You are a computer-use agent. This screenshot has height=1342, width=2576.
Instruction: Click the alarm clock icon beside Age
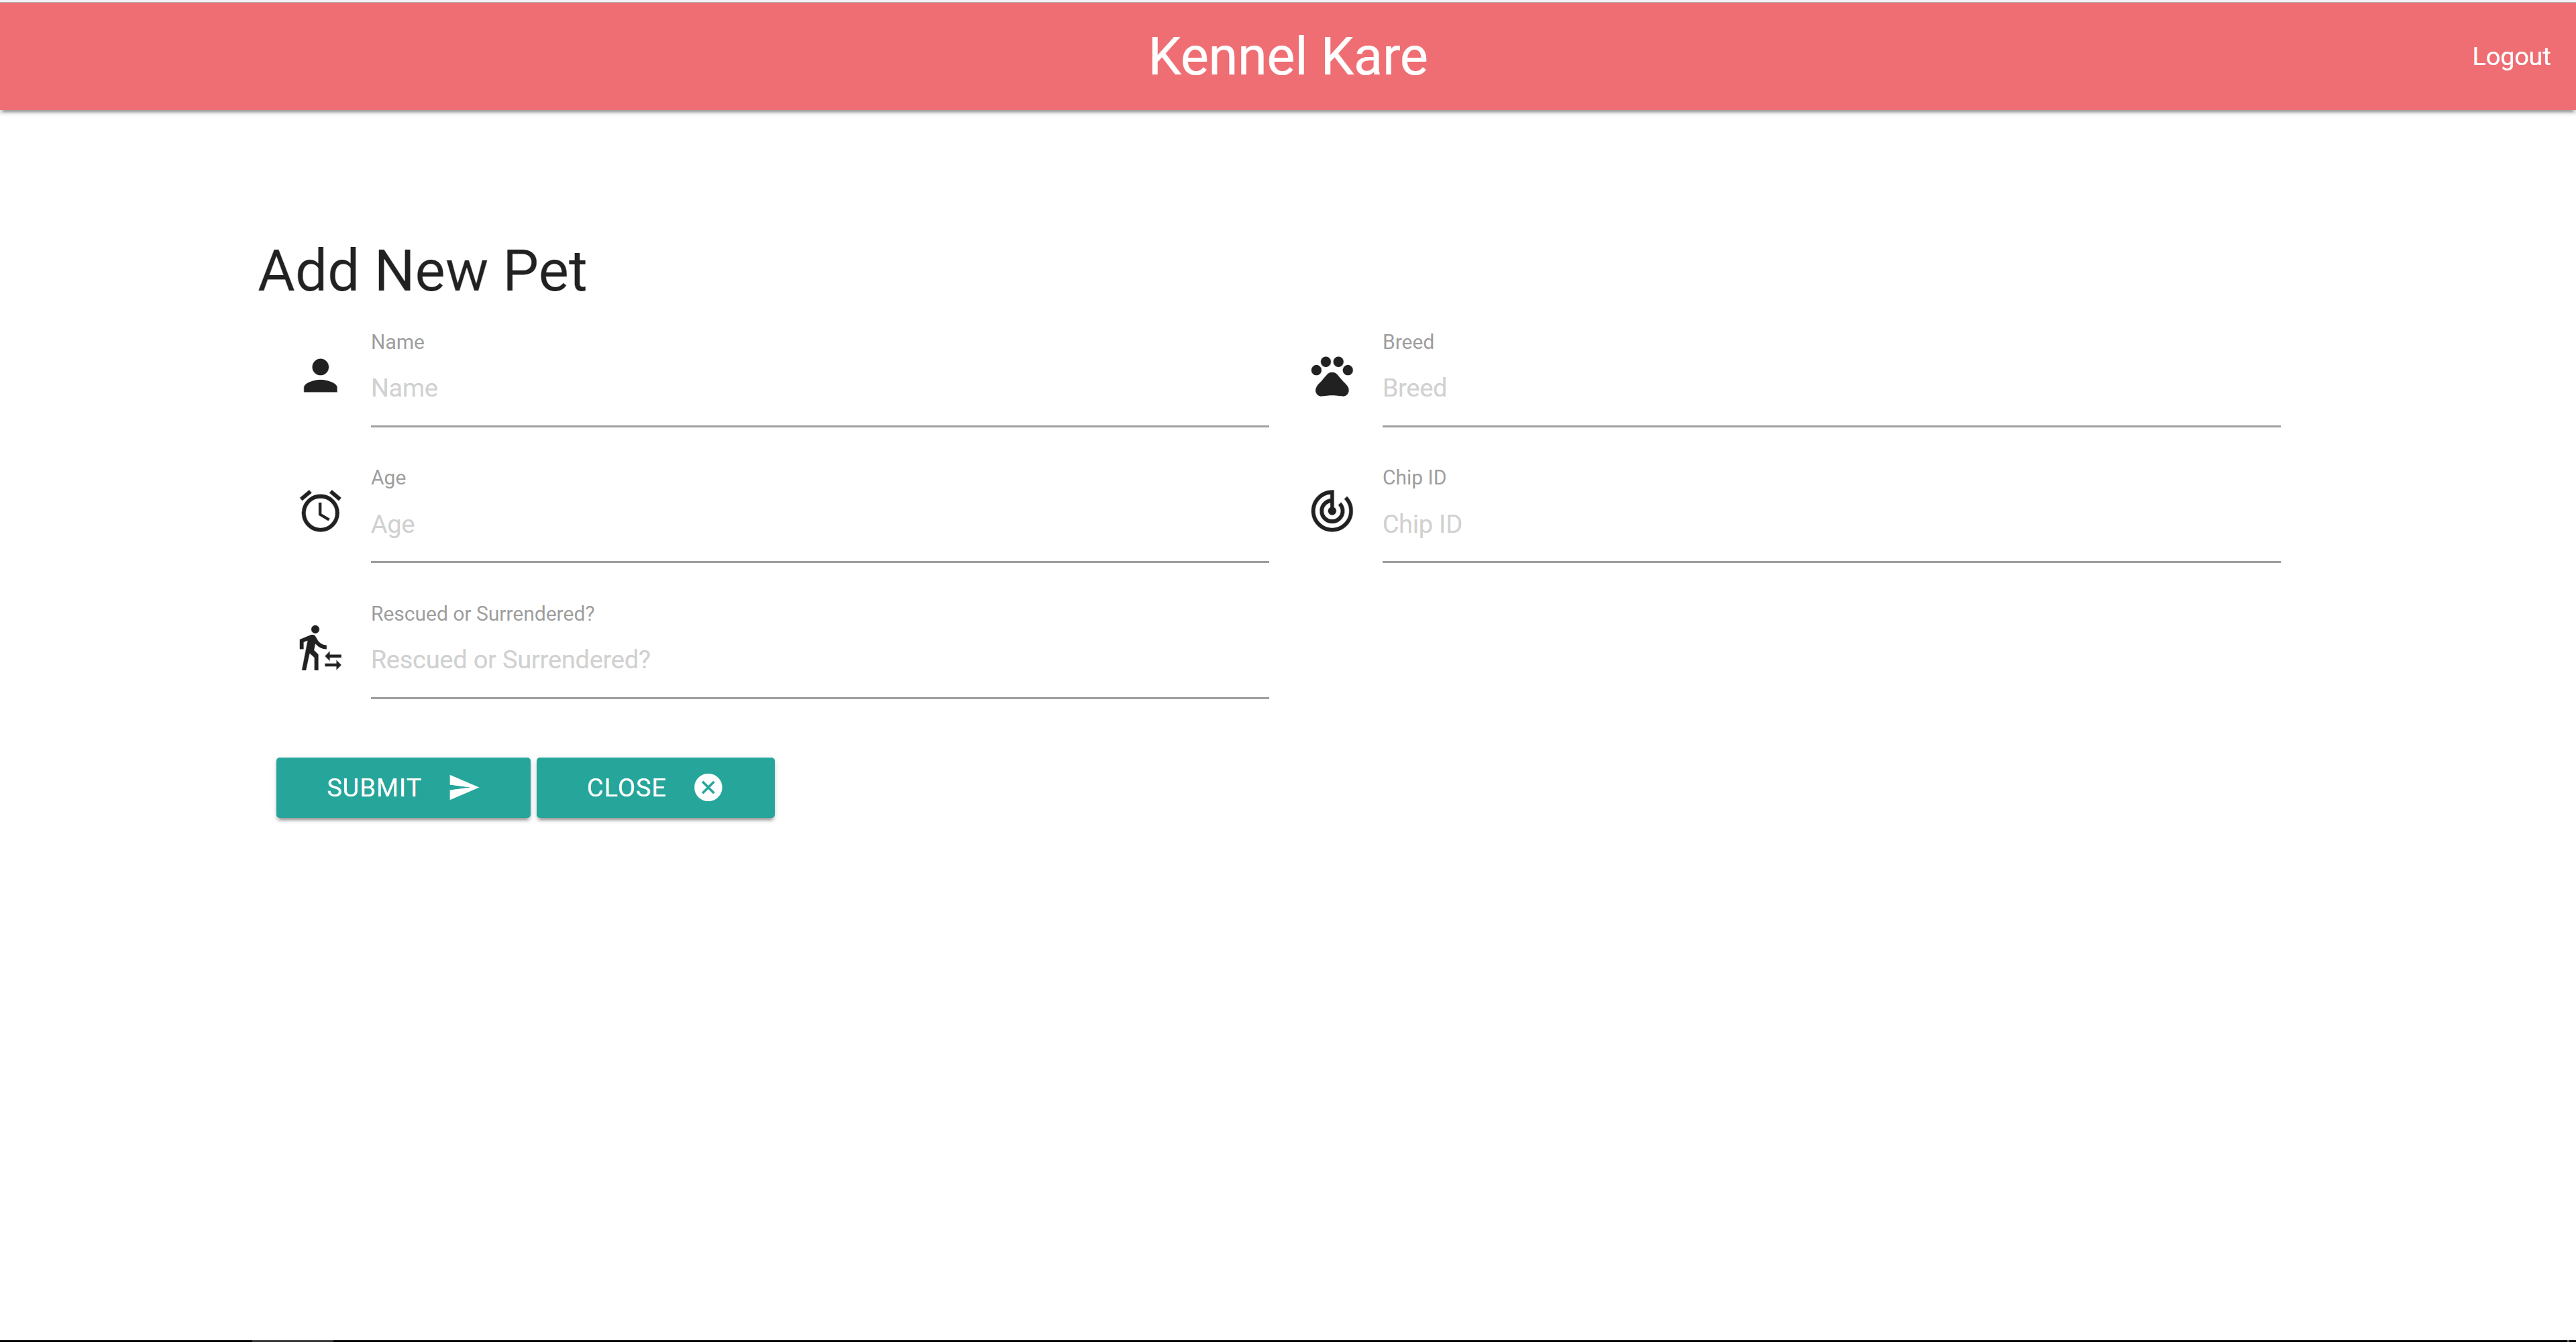tap(320, 511)
